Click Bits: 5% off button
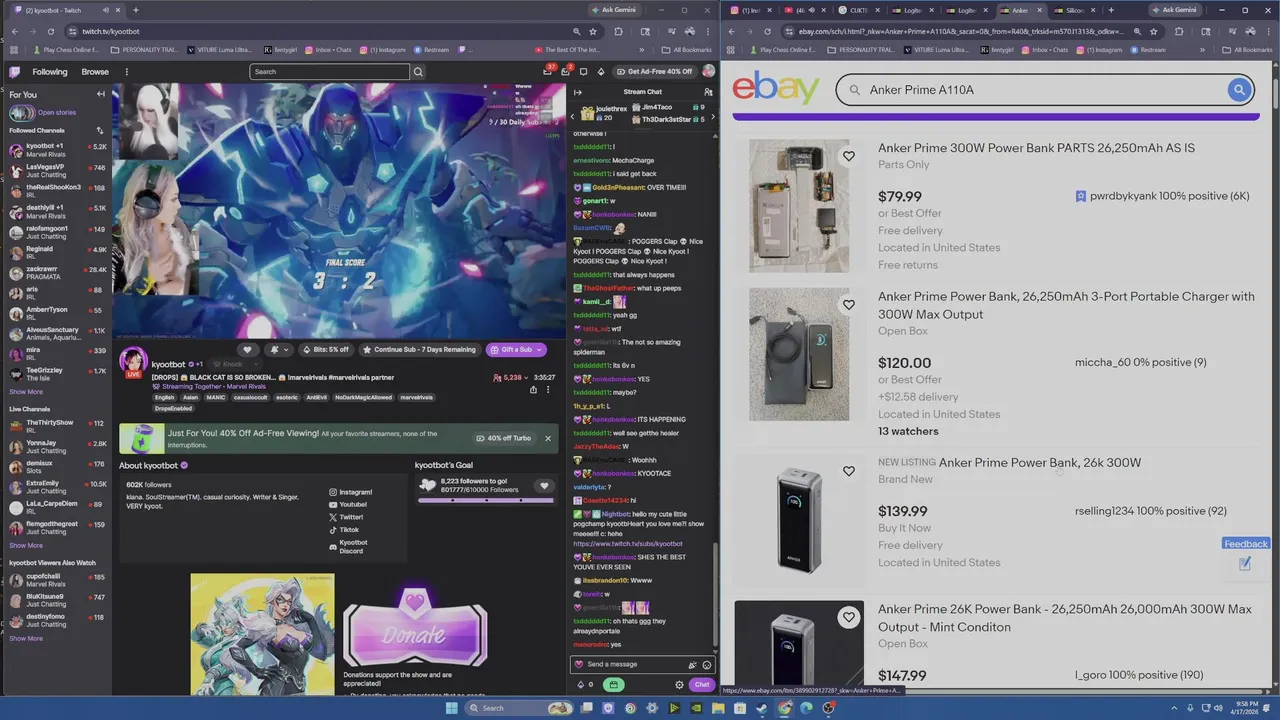Viewport: 1280px width, 720px height. tap(326, 350)
